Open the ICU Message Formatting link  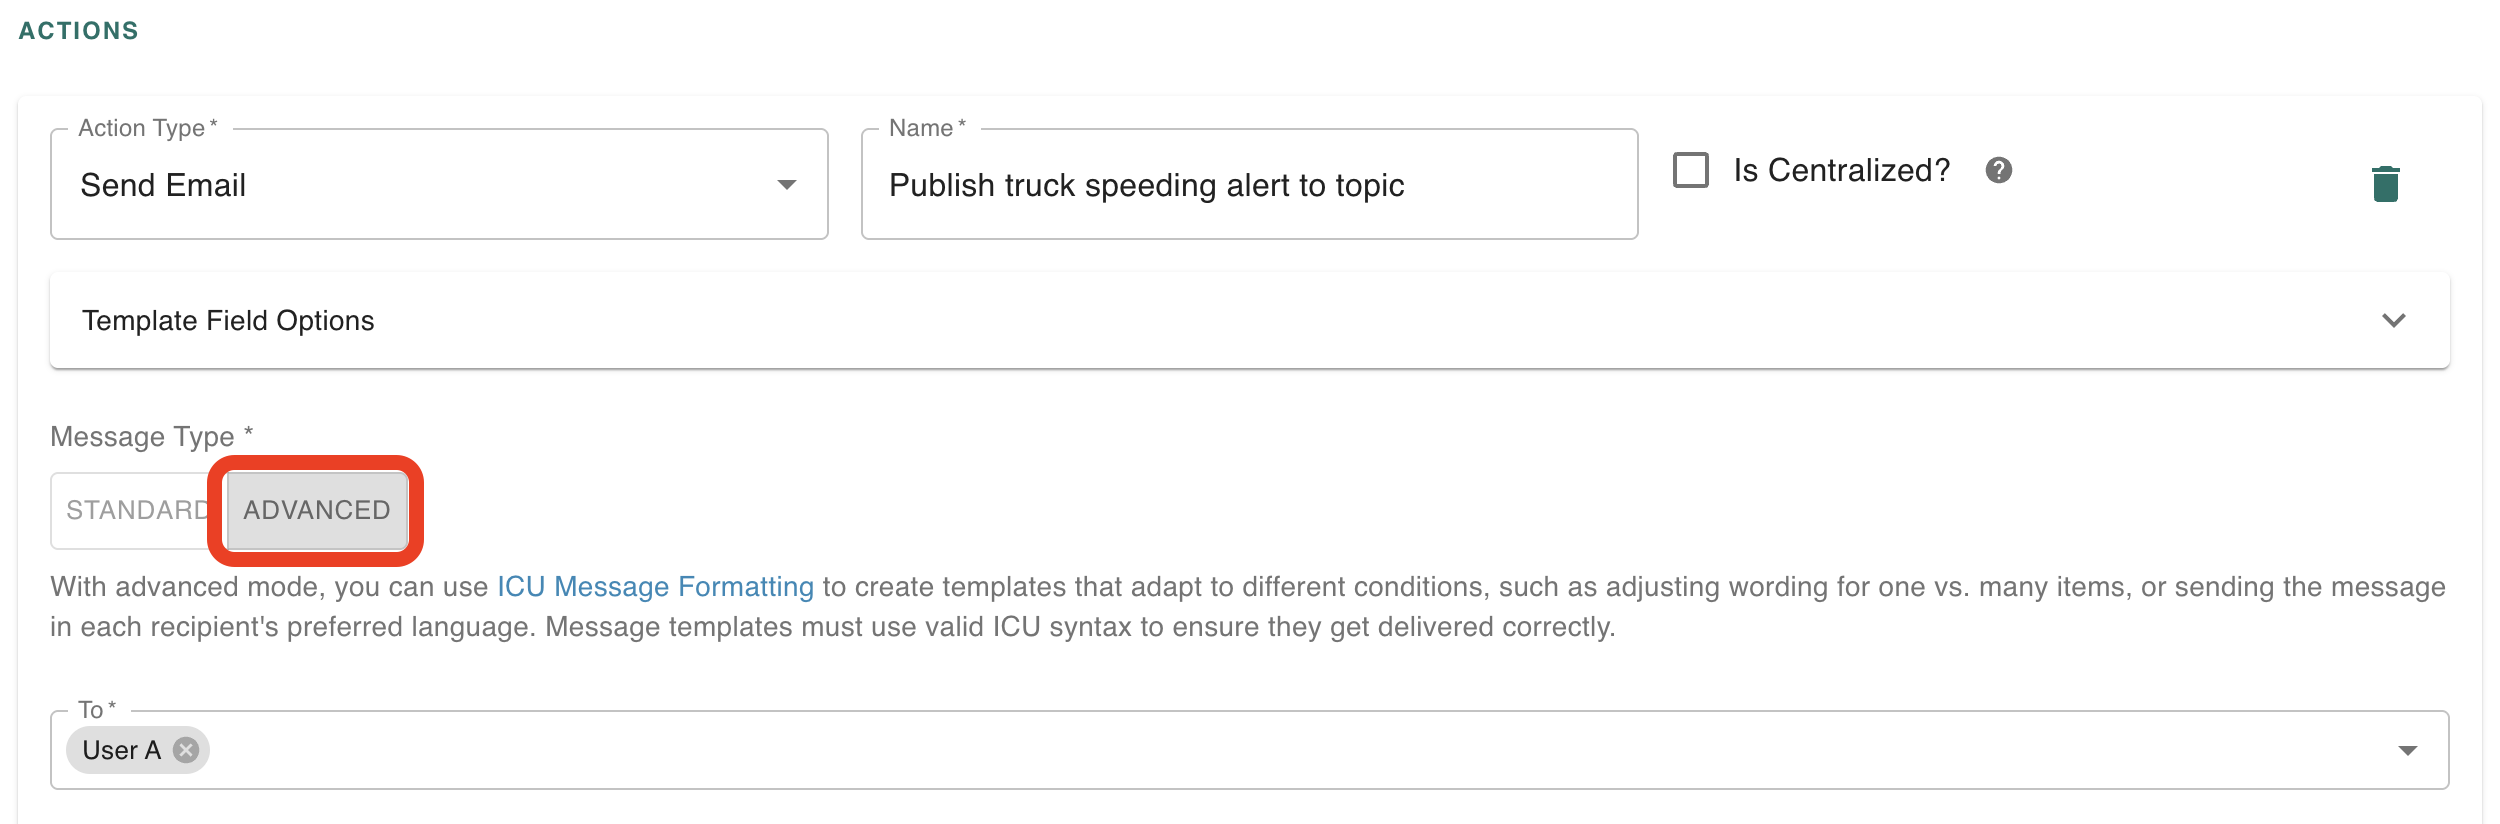point(655,587)
